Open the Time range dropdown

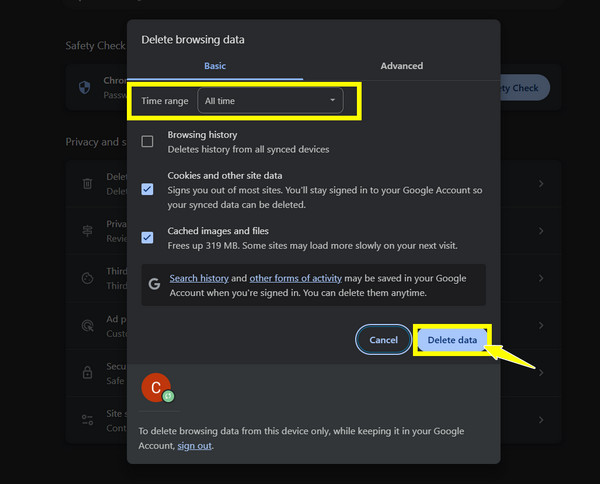(x=270, y=101)
